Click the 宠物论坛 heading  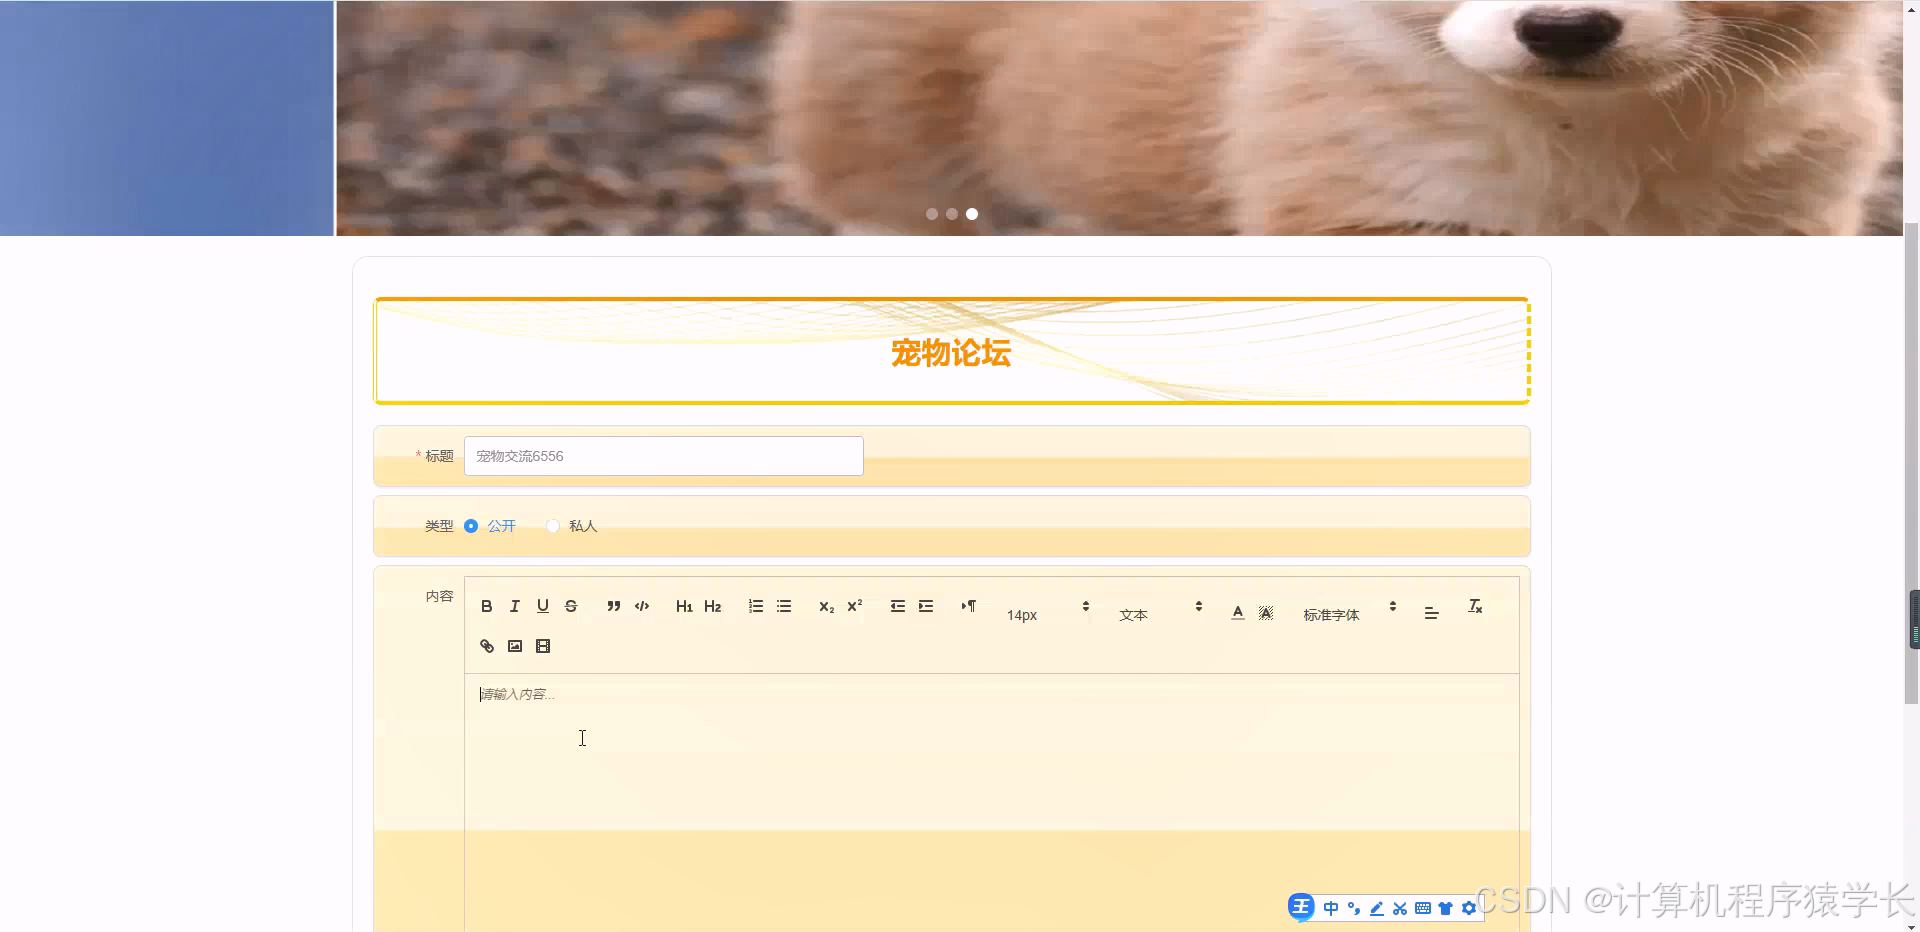coord(951,353)
